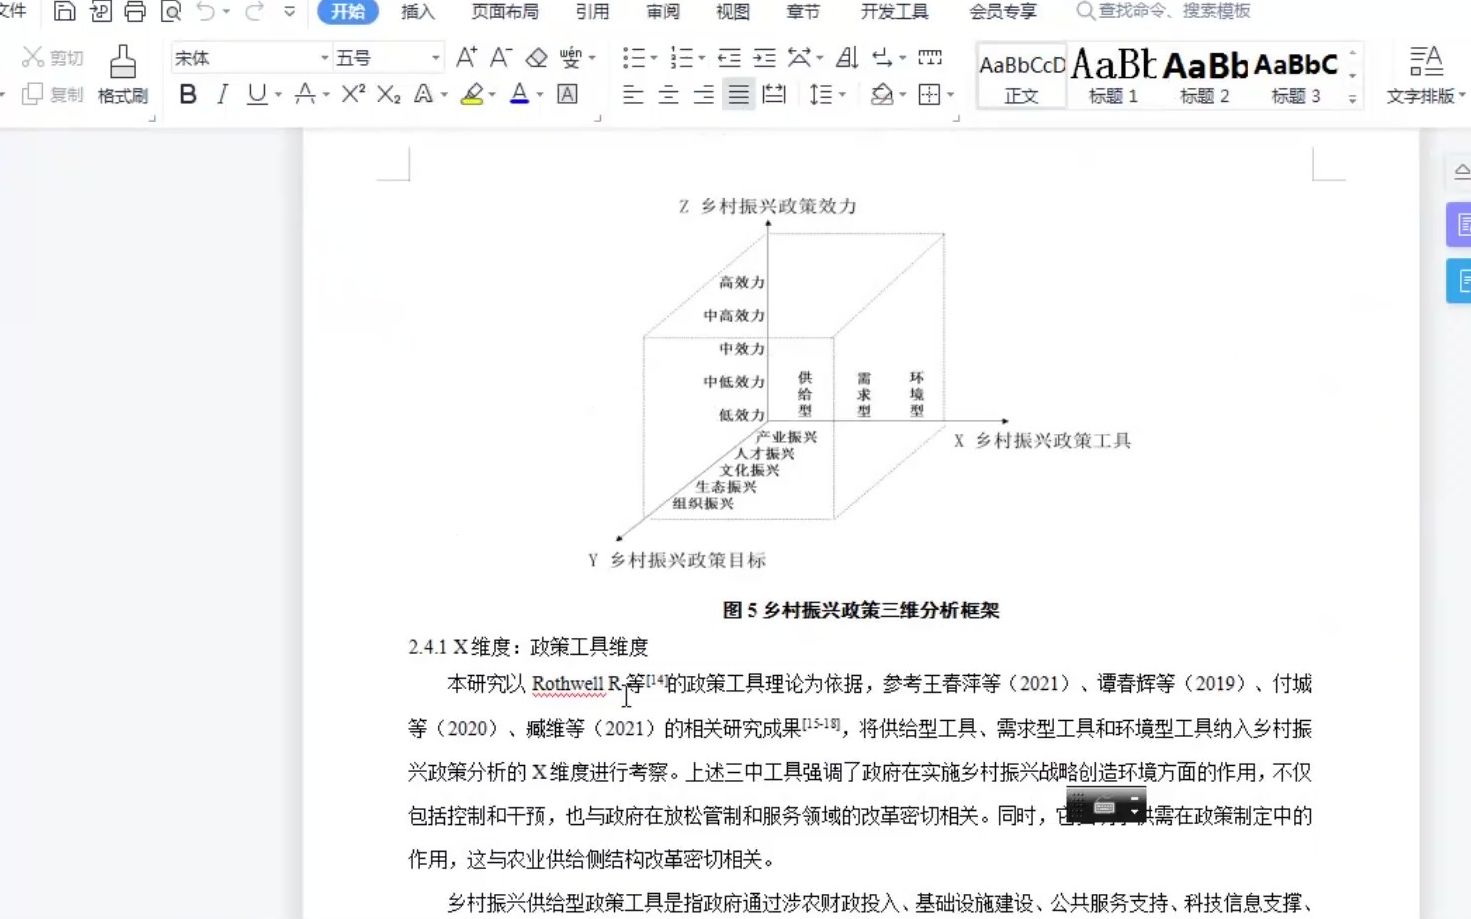The width and height of the screenshot is (1471, 919).
Task: Click the Text Effects outlined A icon
Action: click(423, 94)
